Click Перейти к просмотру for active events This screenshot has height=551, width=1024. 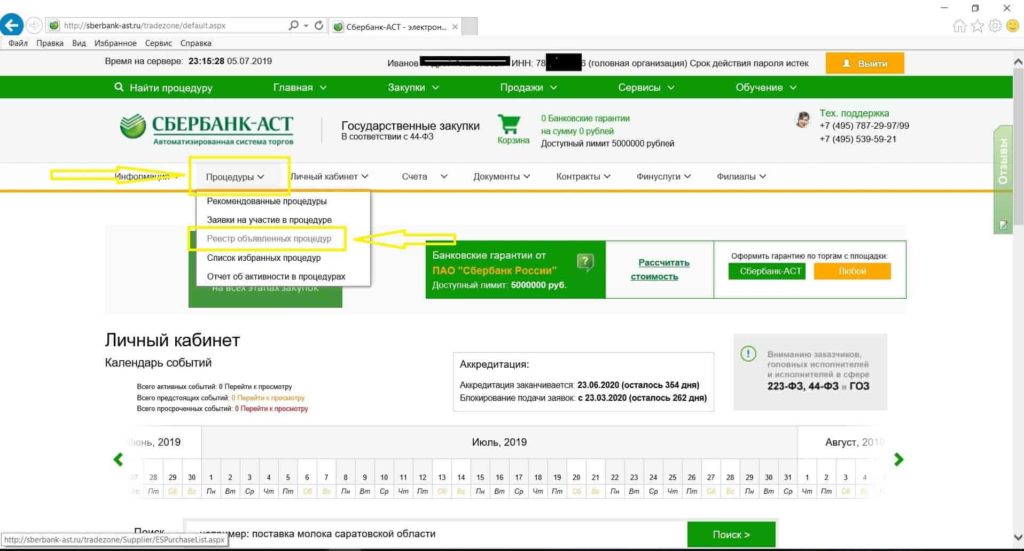coord(257,386)
